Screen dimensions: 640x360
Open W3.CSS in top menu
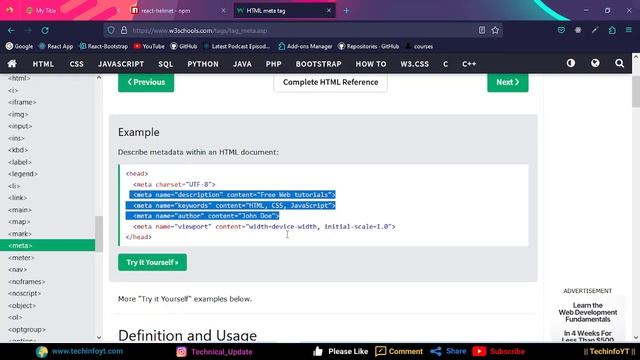coord(414,64)
